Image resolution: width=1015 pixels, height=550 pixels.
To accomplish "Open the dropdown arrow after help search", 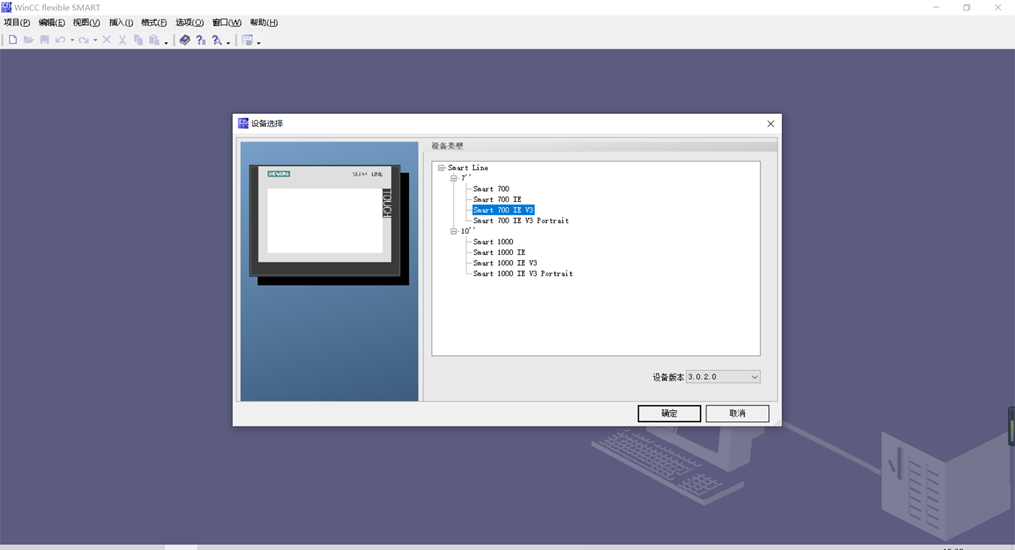I will coord(229,42).
